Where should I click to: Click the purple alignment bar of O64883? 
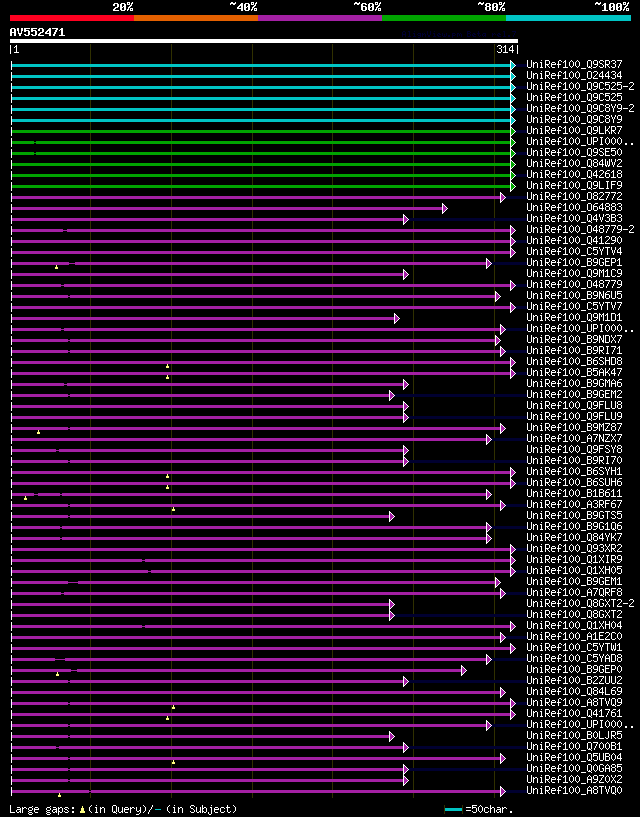coord(227,208)
